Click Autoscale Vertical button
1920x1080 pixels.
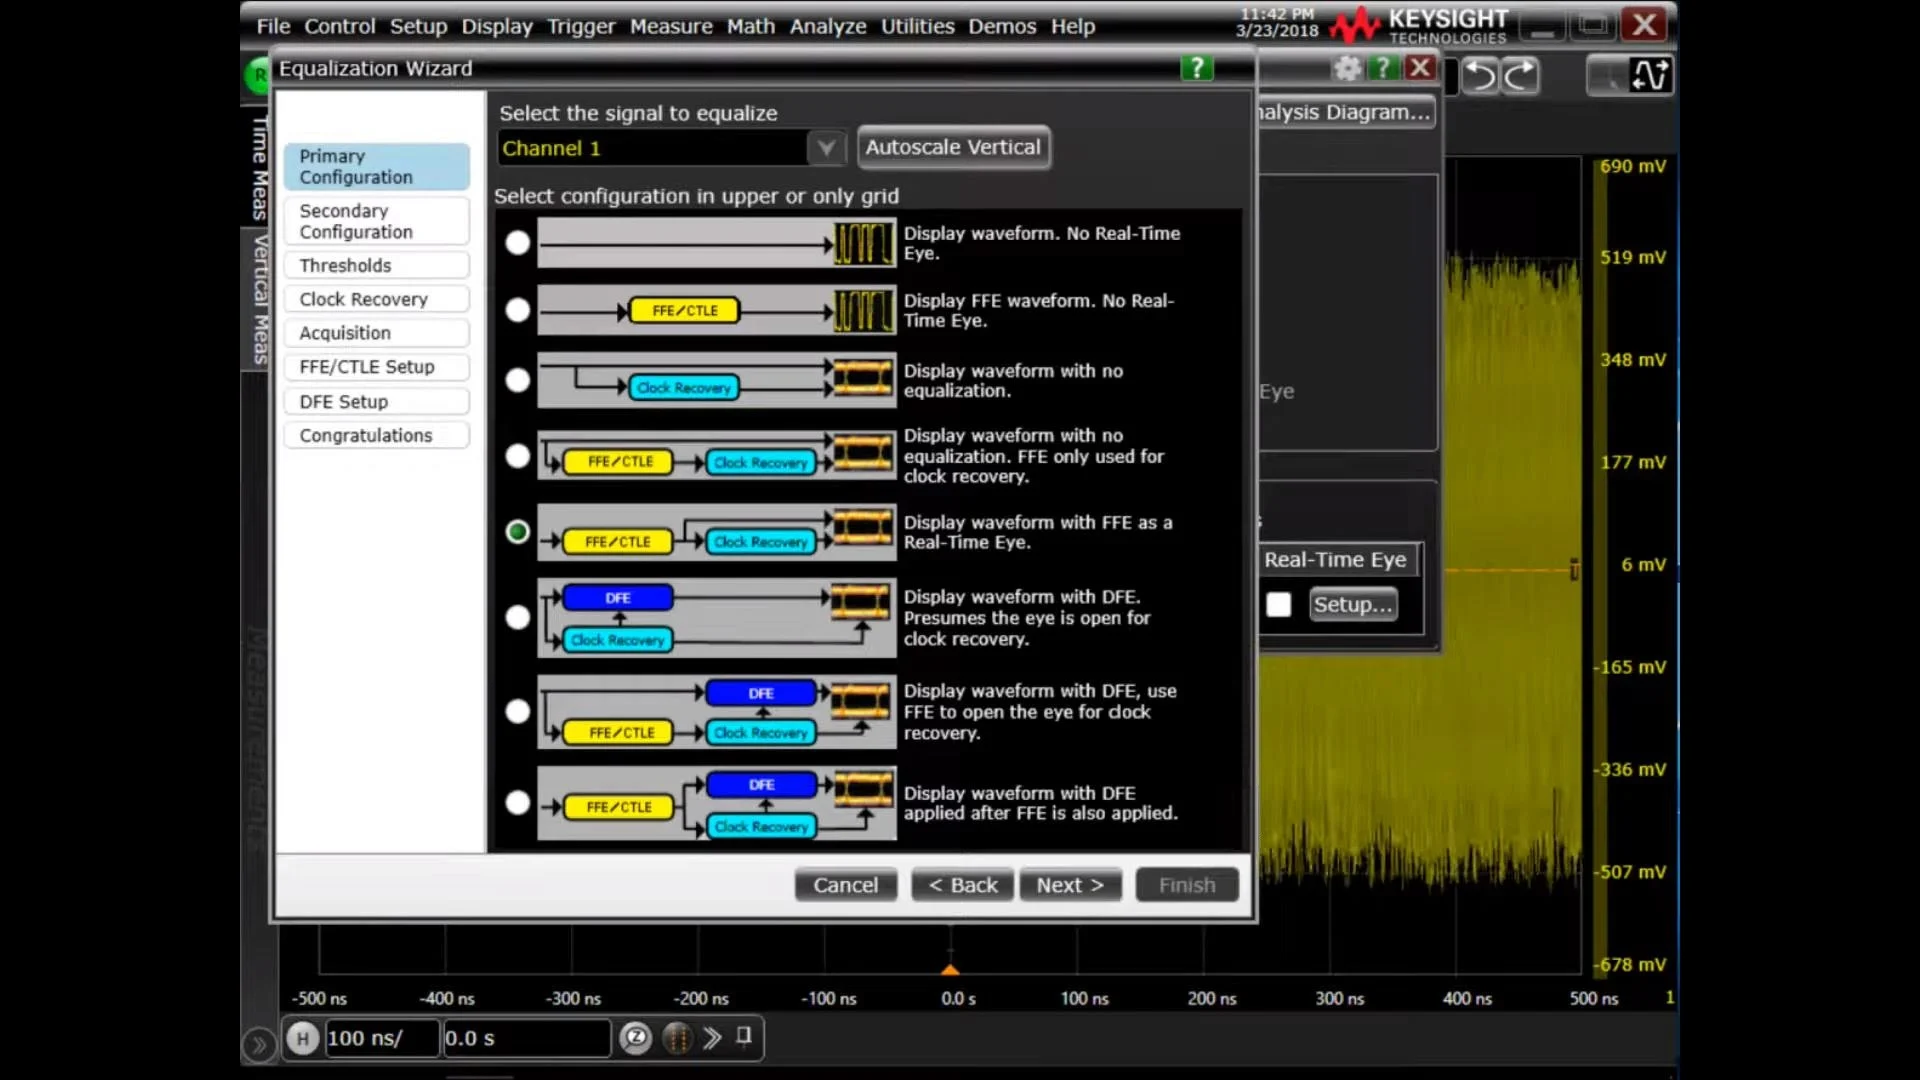point(953,147)
